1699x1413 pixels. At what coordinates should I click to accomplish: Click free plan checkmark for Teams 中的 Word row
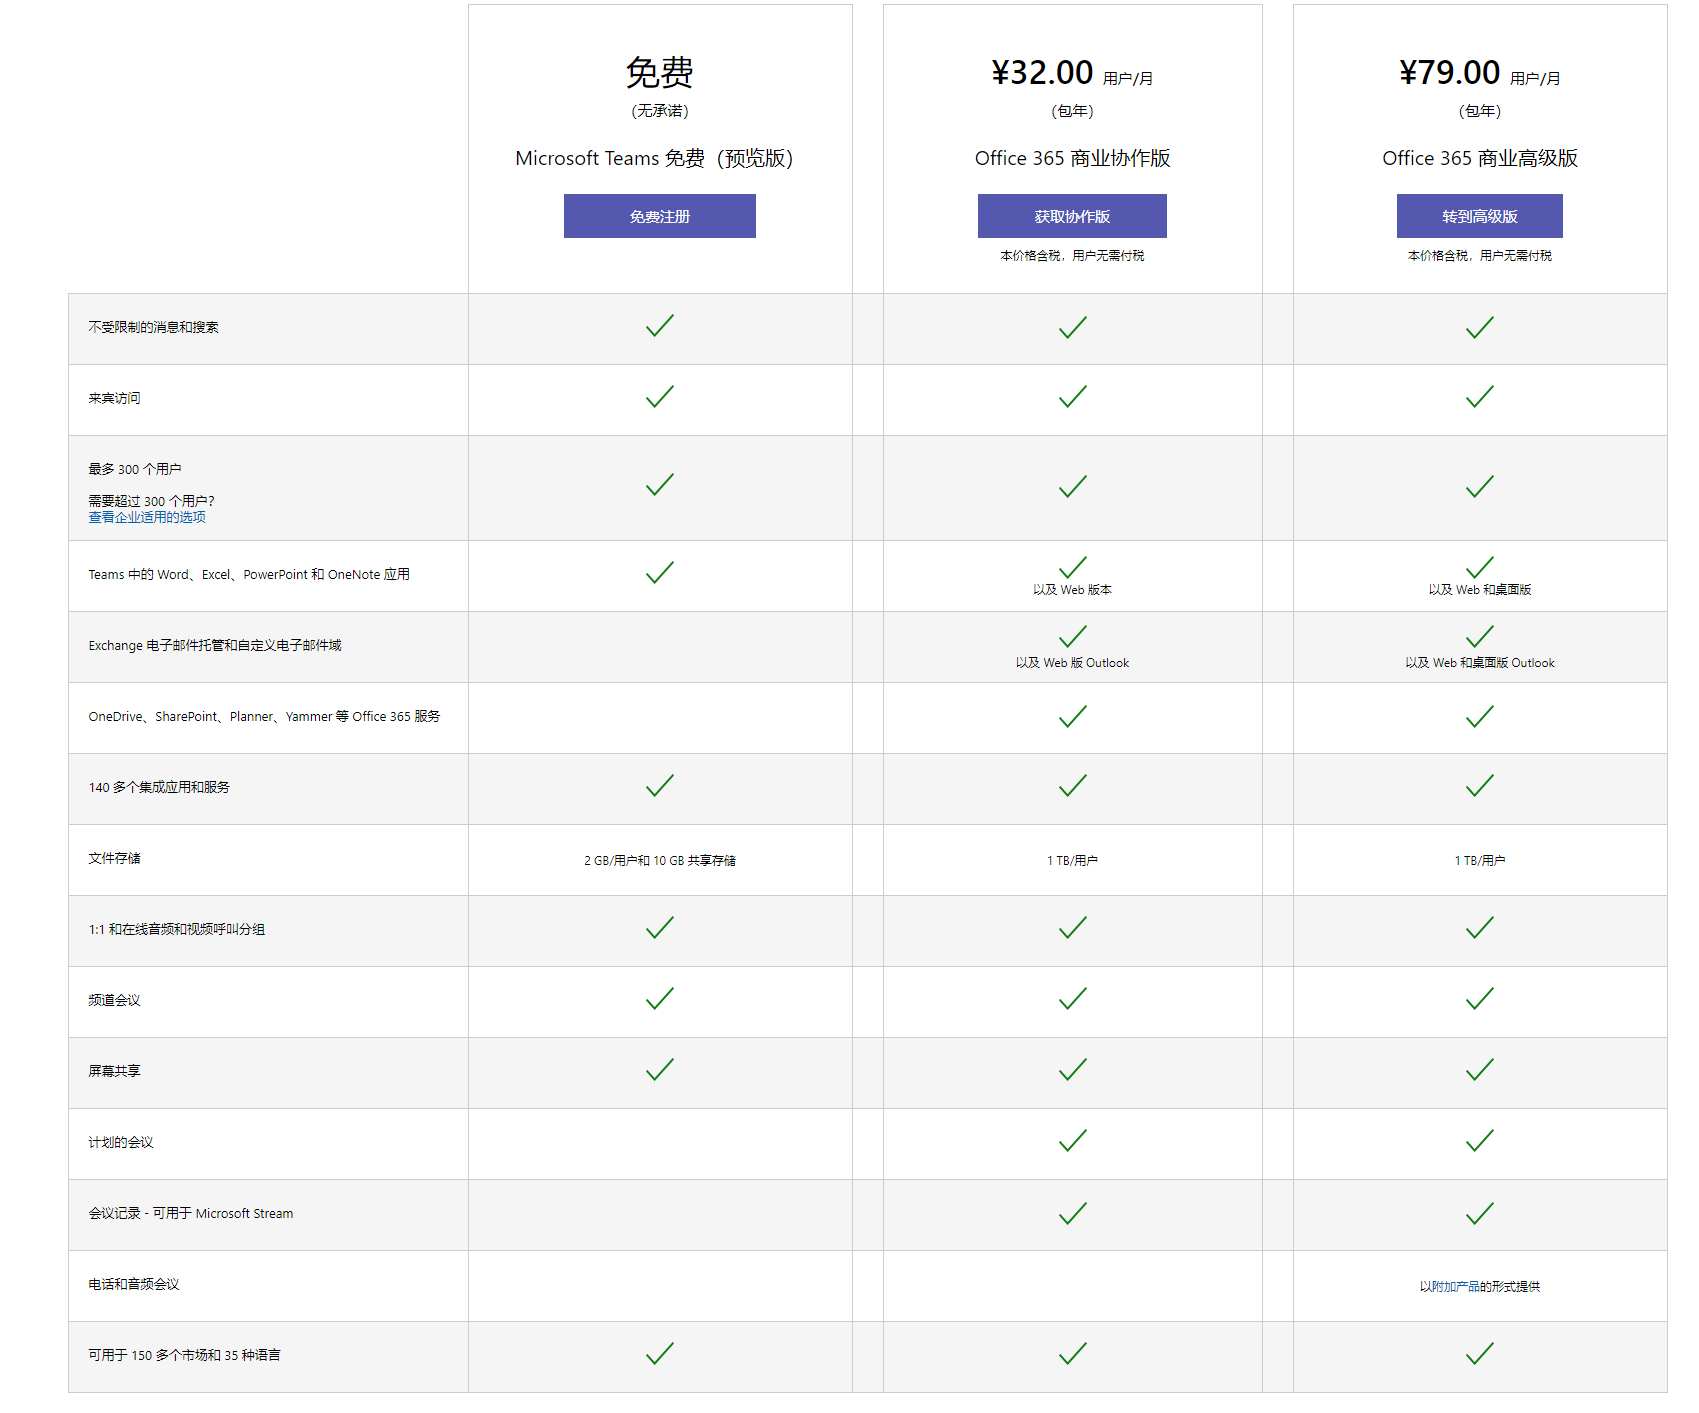(x=660, y=572)
